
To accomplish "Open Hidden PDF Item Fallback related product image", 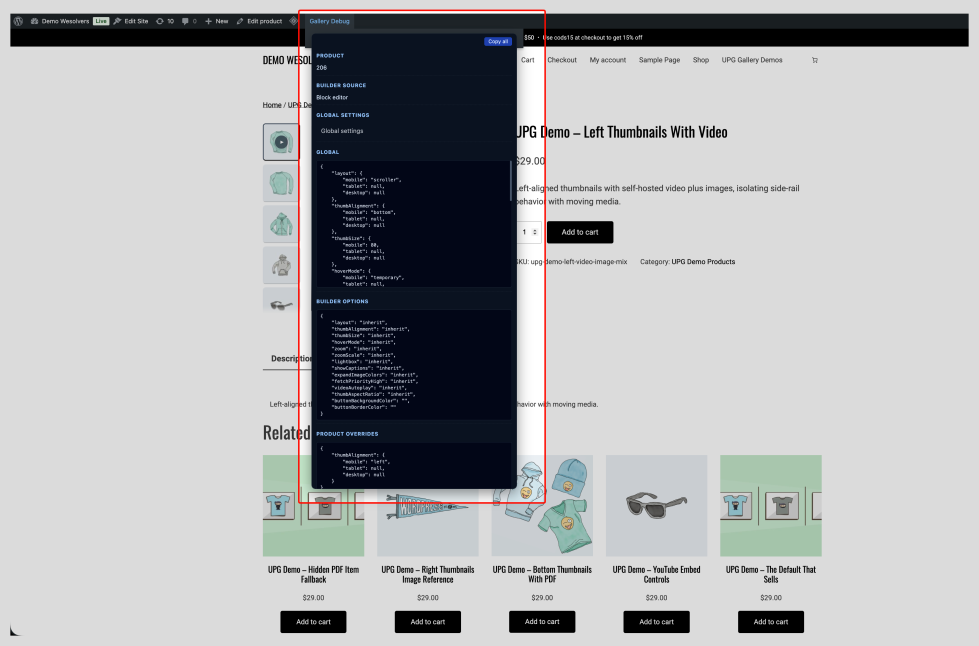I will [313, 506].
